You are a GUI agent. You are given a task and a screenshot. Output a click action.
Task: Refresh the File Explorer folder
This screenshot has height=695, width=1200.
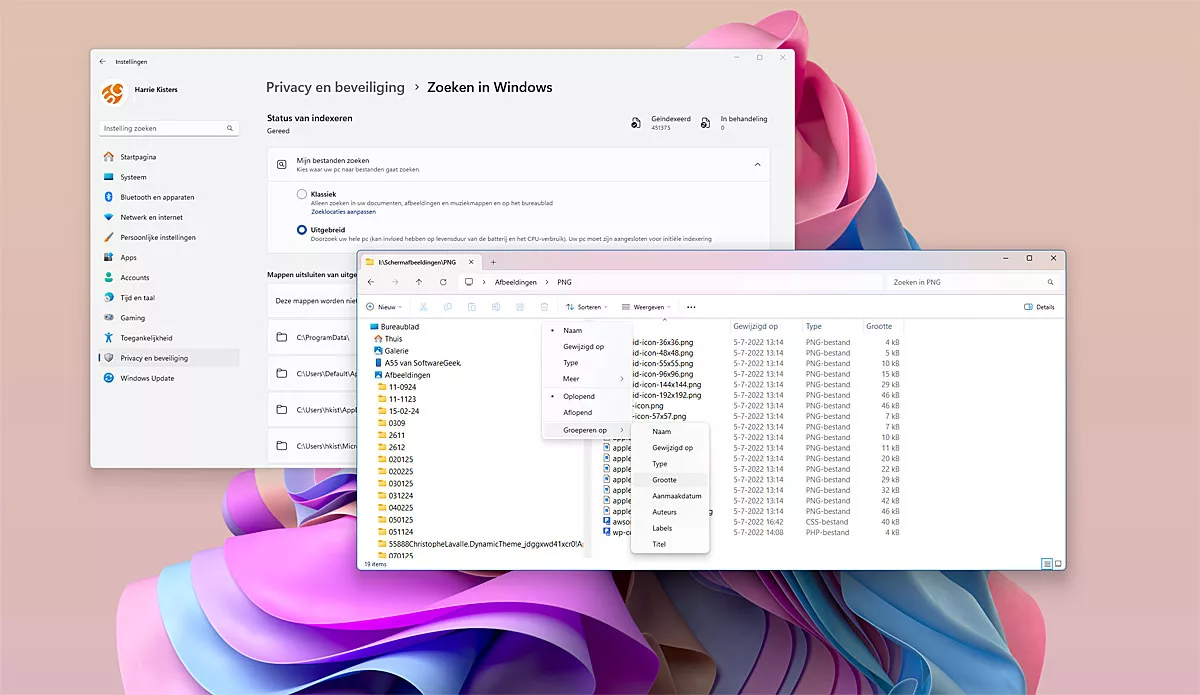pyautogui.click(x=443, y=282)
